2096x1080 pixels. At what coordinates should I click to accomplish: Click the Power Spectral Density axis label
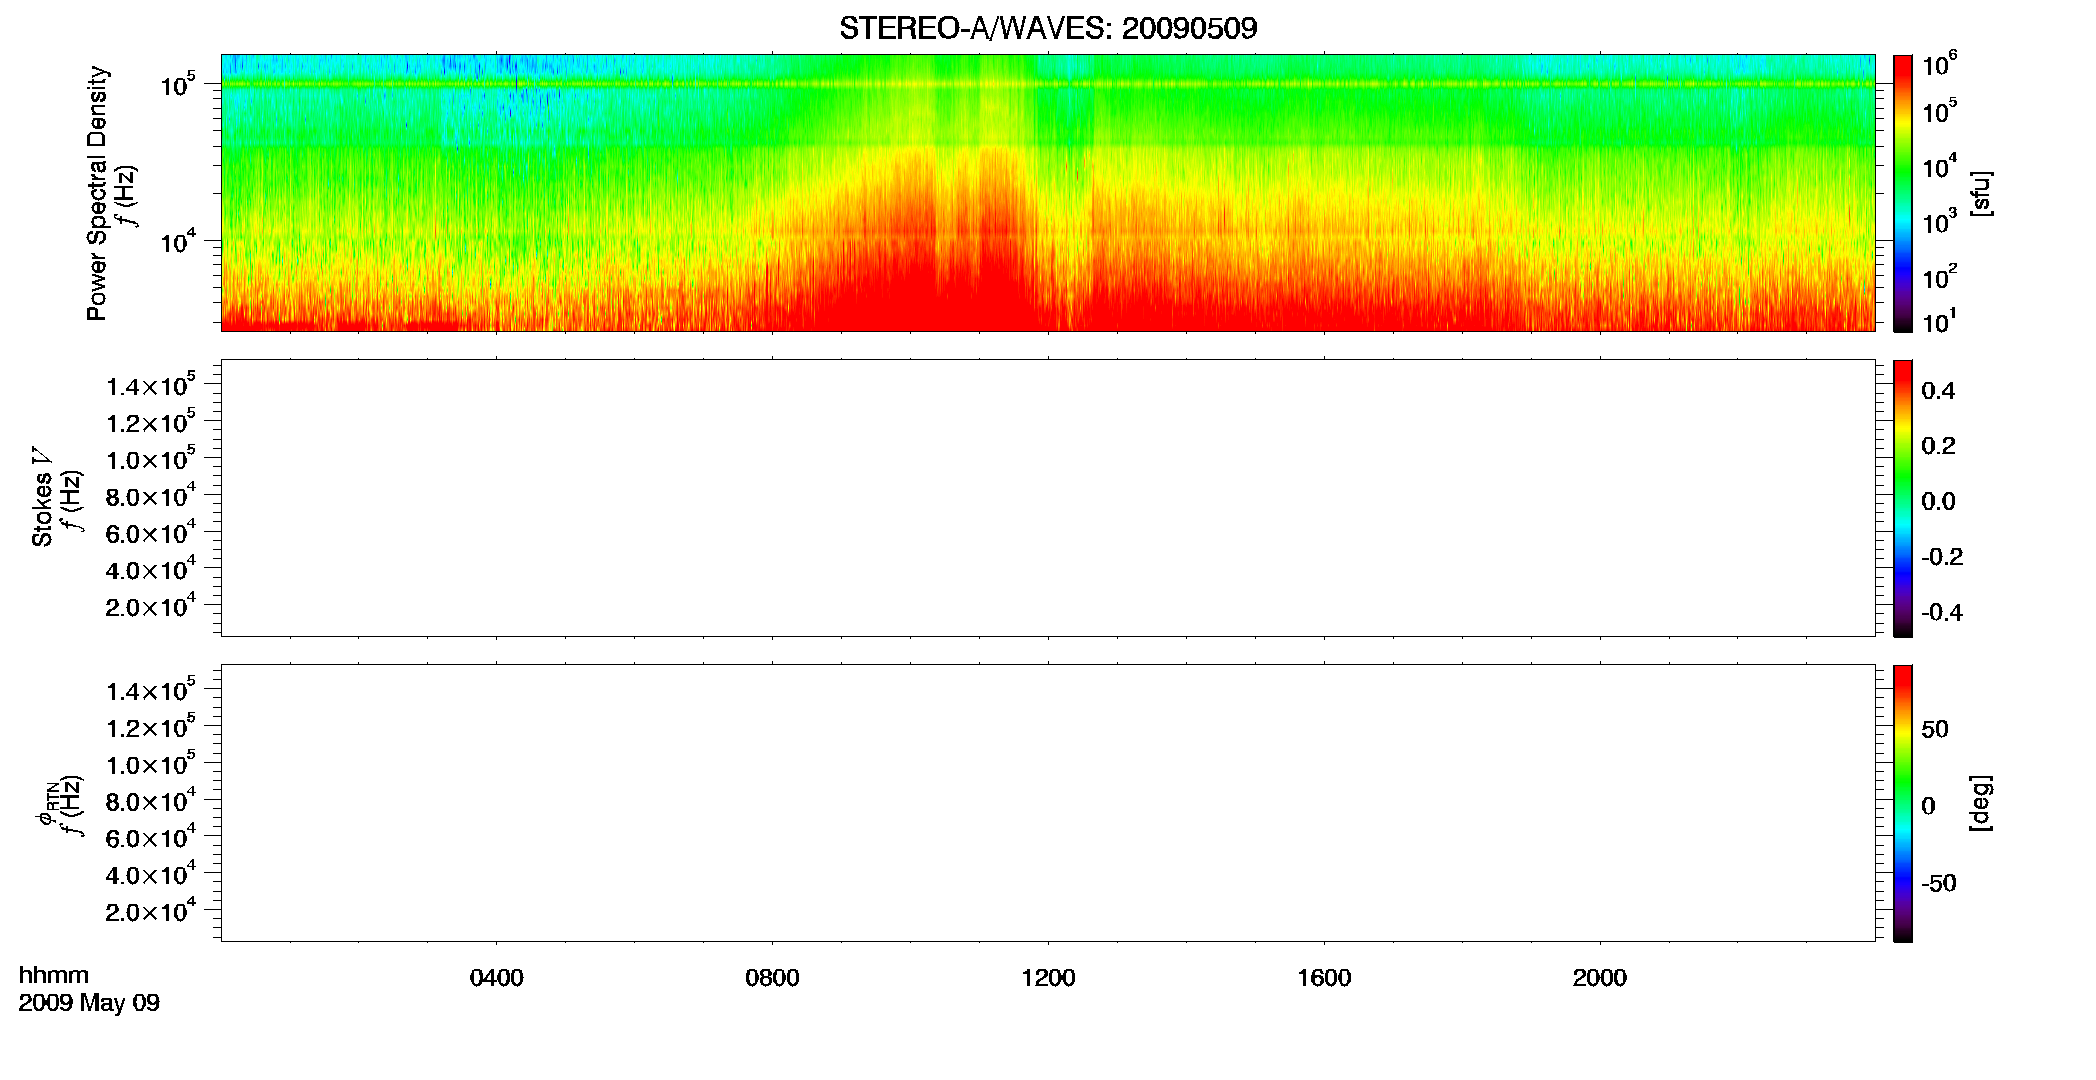[x=97, y=193]
